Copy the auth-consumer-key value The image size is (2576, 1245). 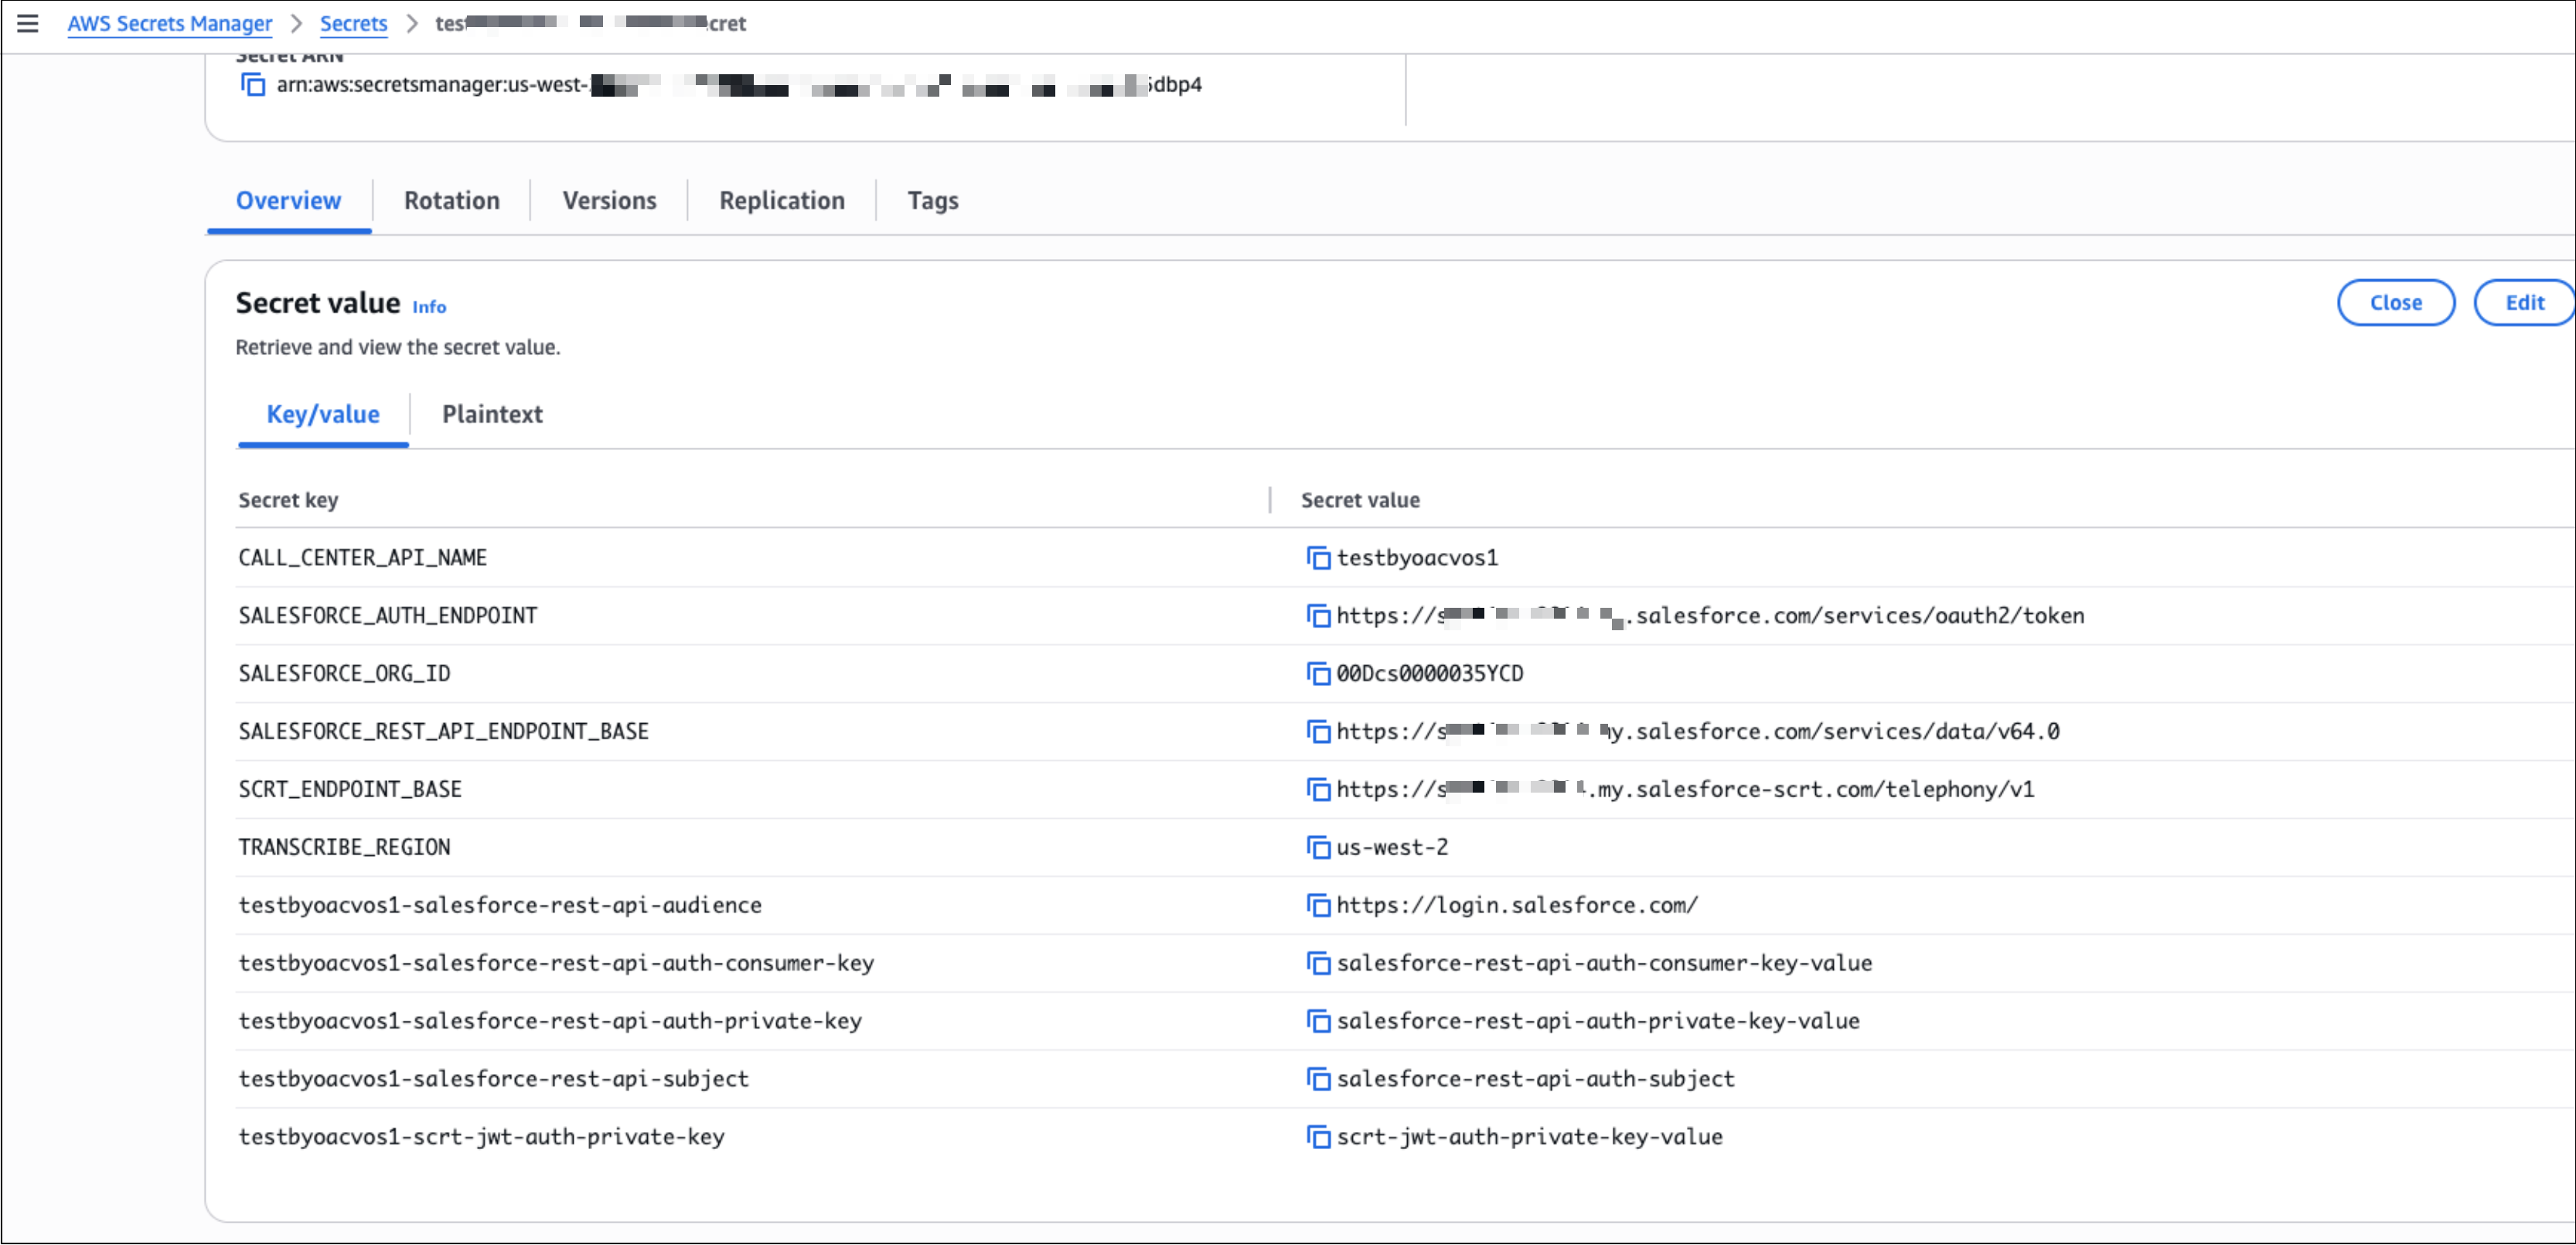tap(1318, 964)
